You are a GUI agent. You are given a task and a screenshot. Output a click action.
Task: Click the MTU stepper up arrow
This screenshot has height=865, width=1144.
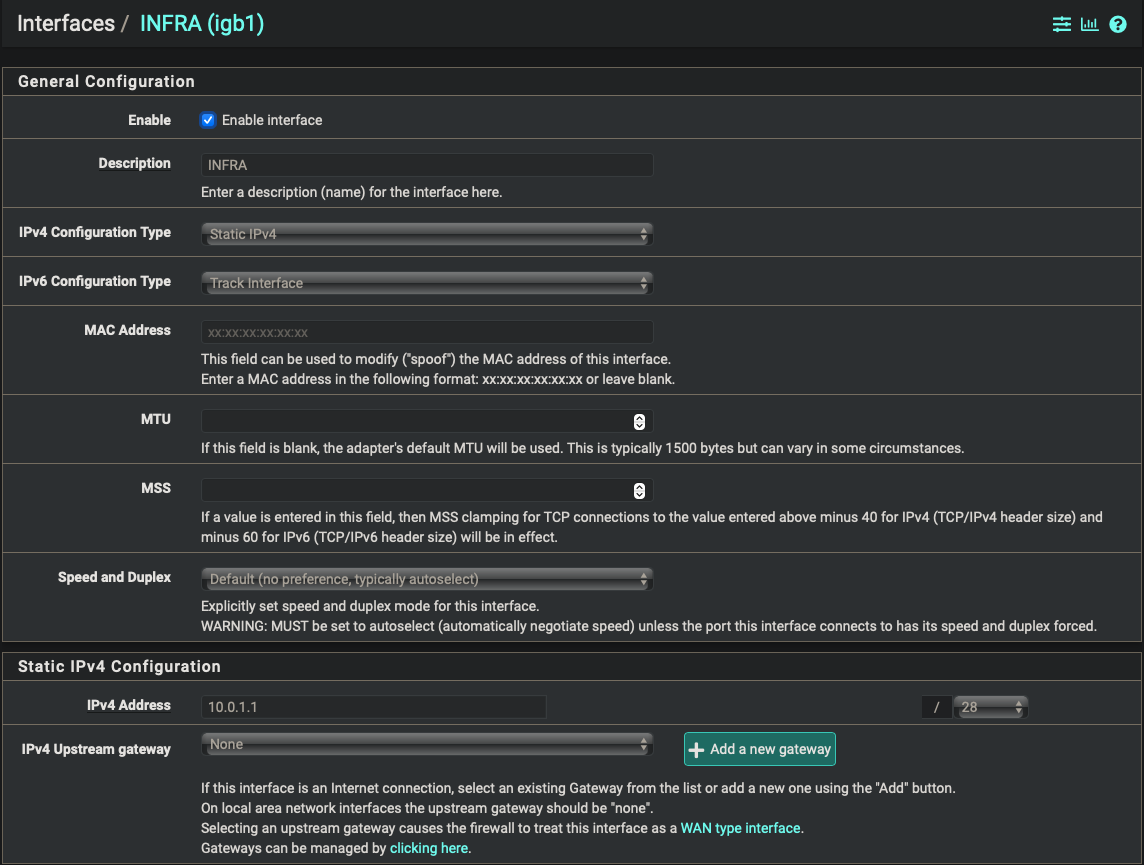click(638, 417)
